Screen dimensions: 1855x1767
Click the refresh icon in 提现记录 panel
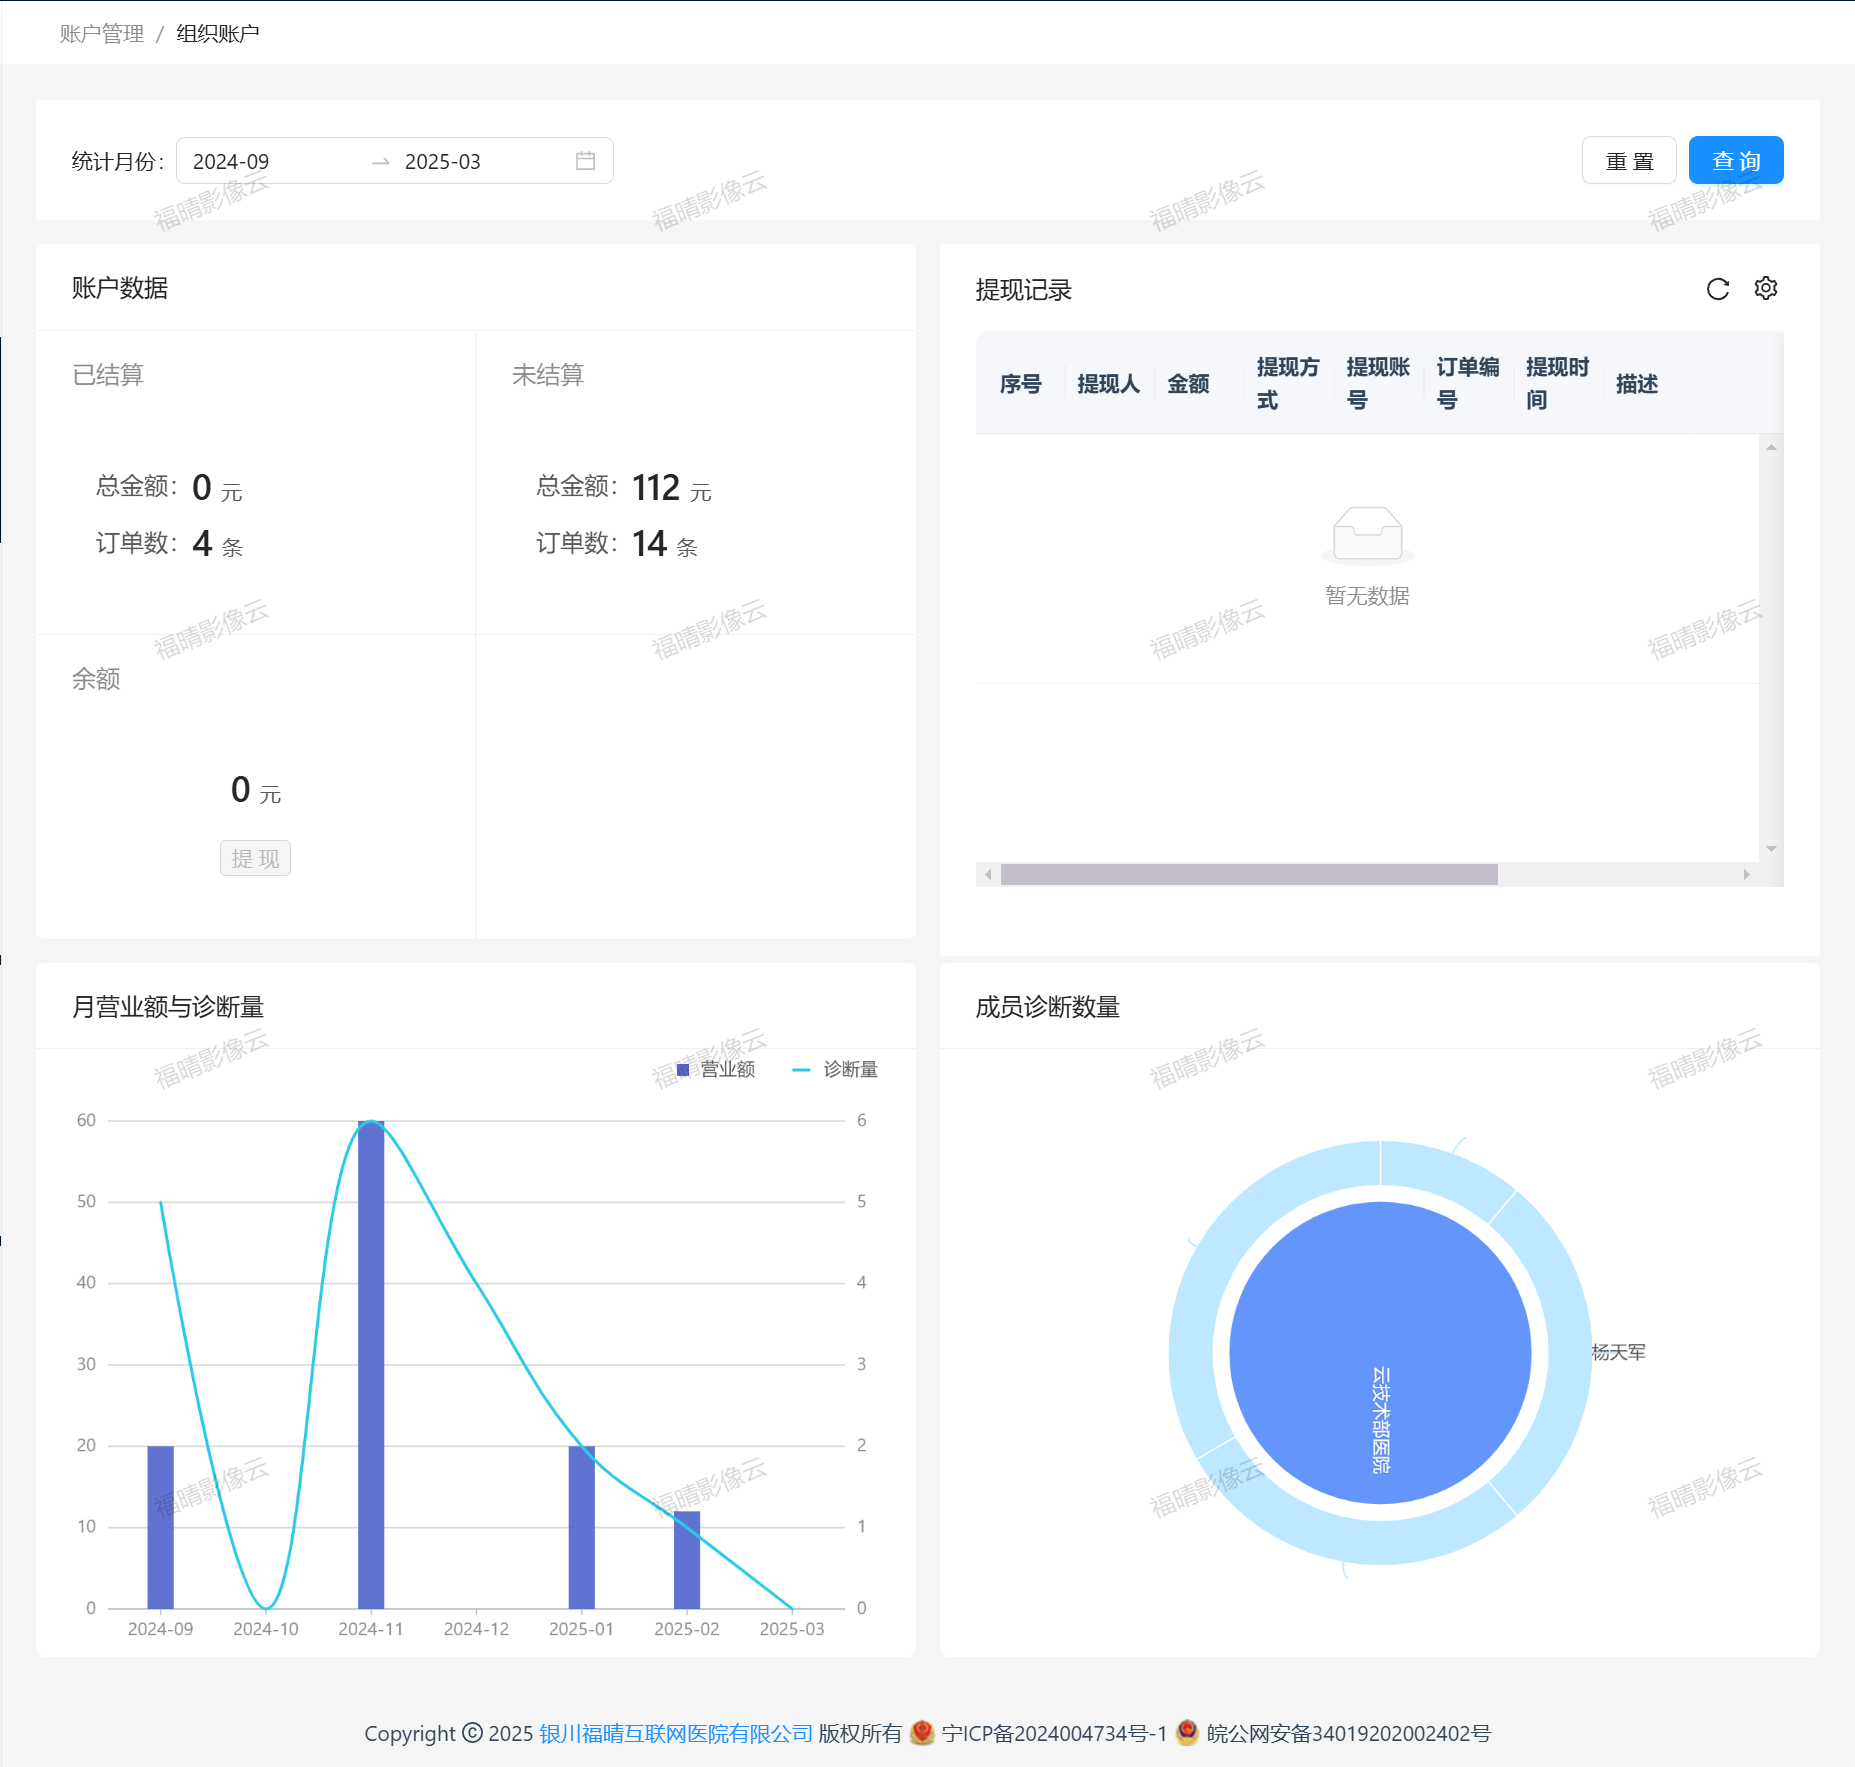point(1717,289)
